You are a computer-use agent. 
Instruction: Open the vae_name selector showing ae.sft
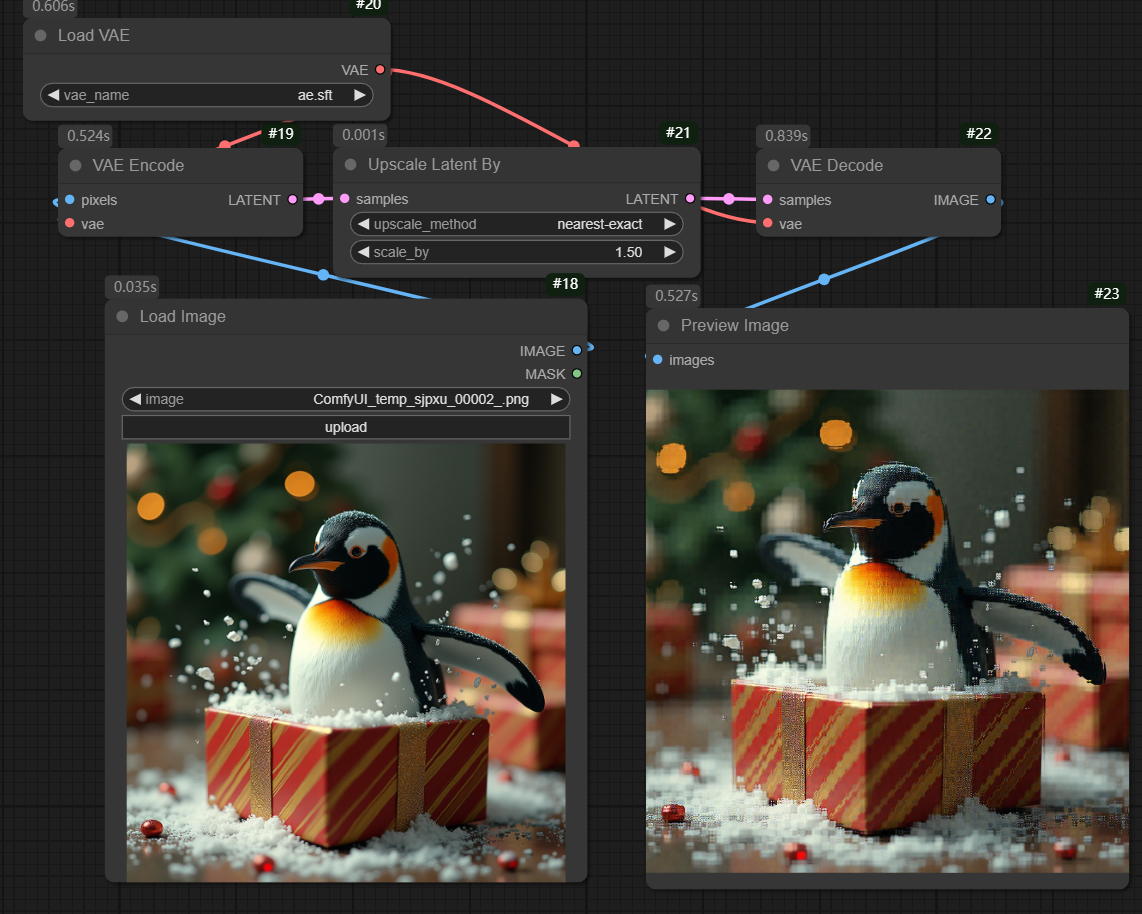point(206,95)
